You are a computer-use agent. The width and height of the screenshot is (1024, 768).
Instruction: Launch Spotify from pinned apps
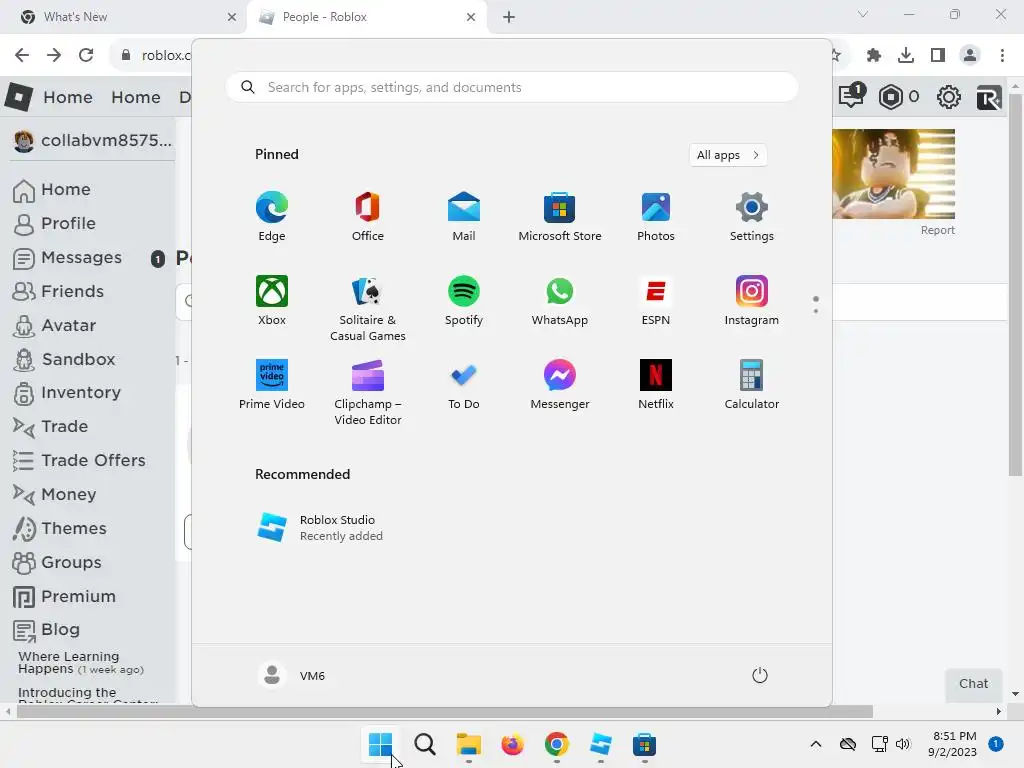pyautogui.click(x=464, y=301)
